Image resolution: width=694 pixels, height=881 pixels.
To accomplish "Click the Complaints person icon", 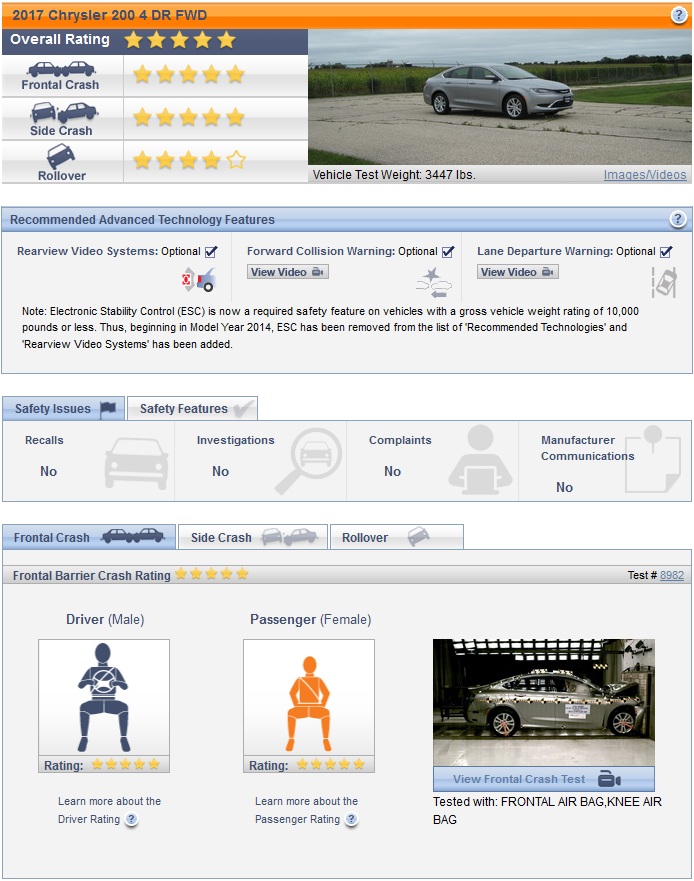I will point(480,460).
